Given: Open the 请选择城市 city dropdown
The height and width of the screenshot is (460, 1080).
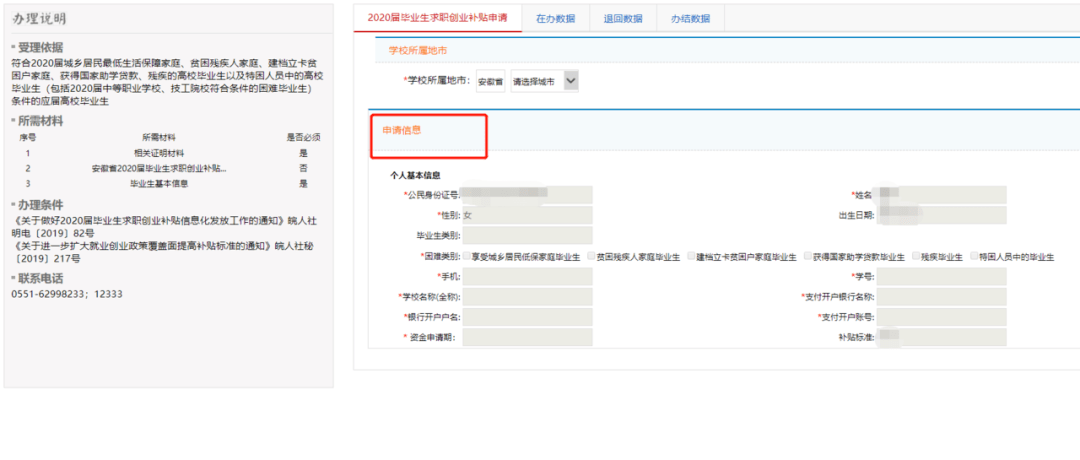Looking at the screenshot, I should coord(544,81).
